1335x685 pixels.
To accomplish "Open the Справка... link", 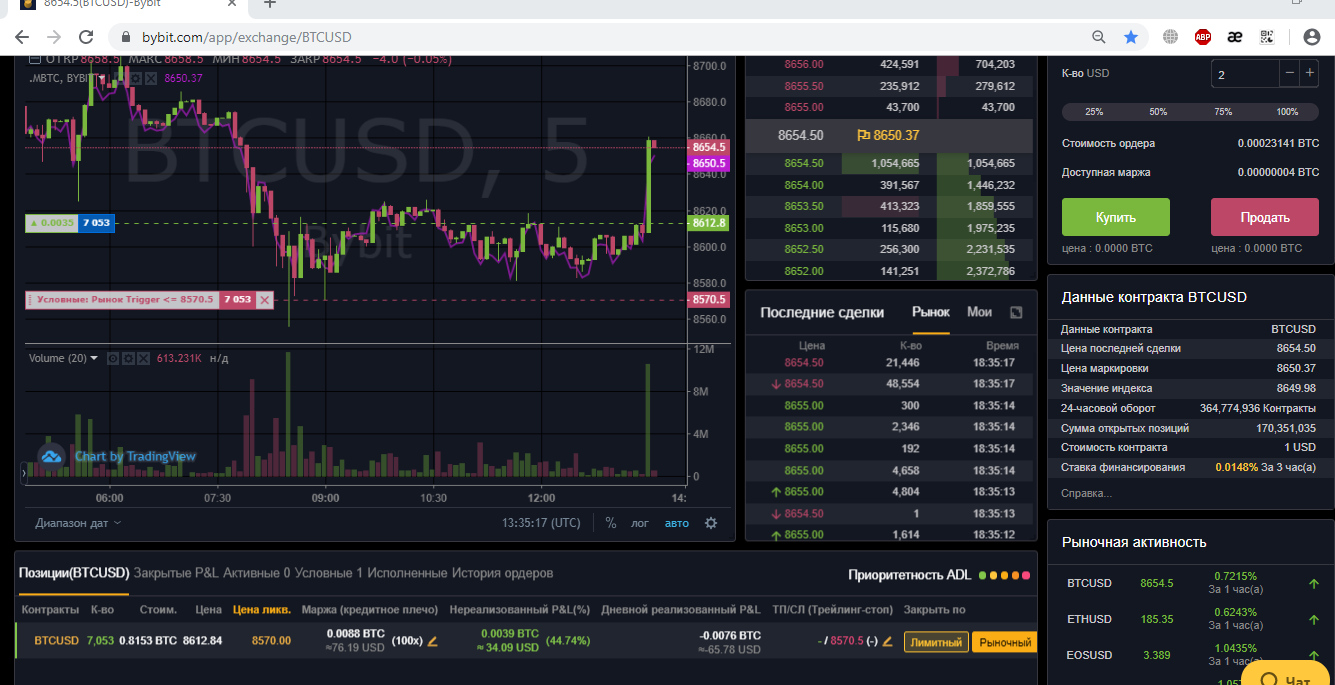I will (1086, 493).
